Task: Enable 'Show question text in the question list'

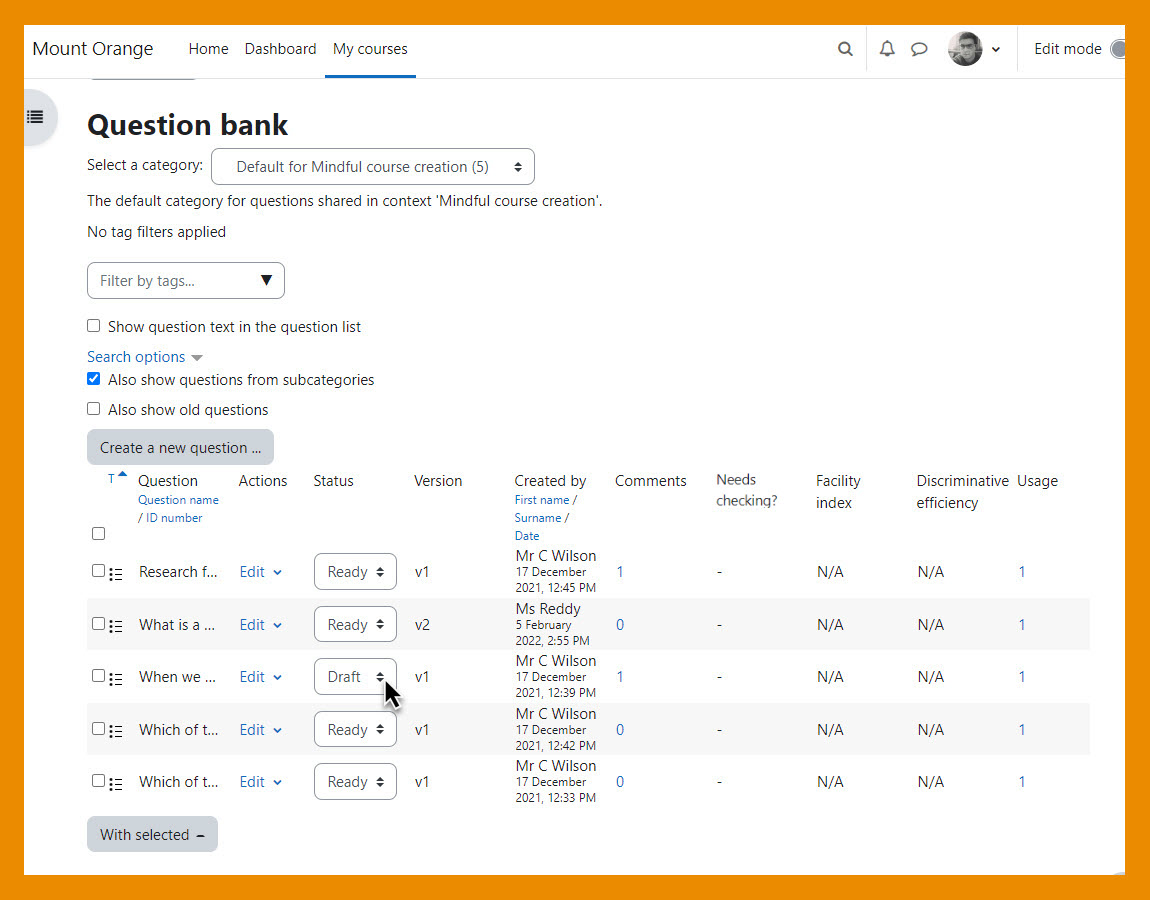Action: tap(94, 326)
